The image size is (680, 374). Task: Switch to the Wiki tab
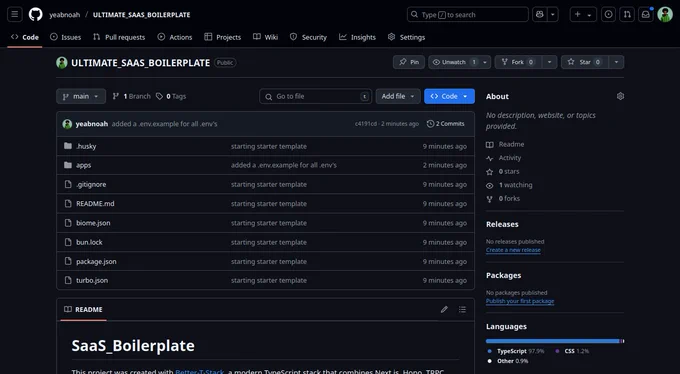(265, 37)
